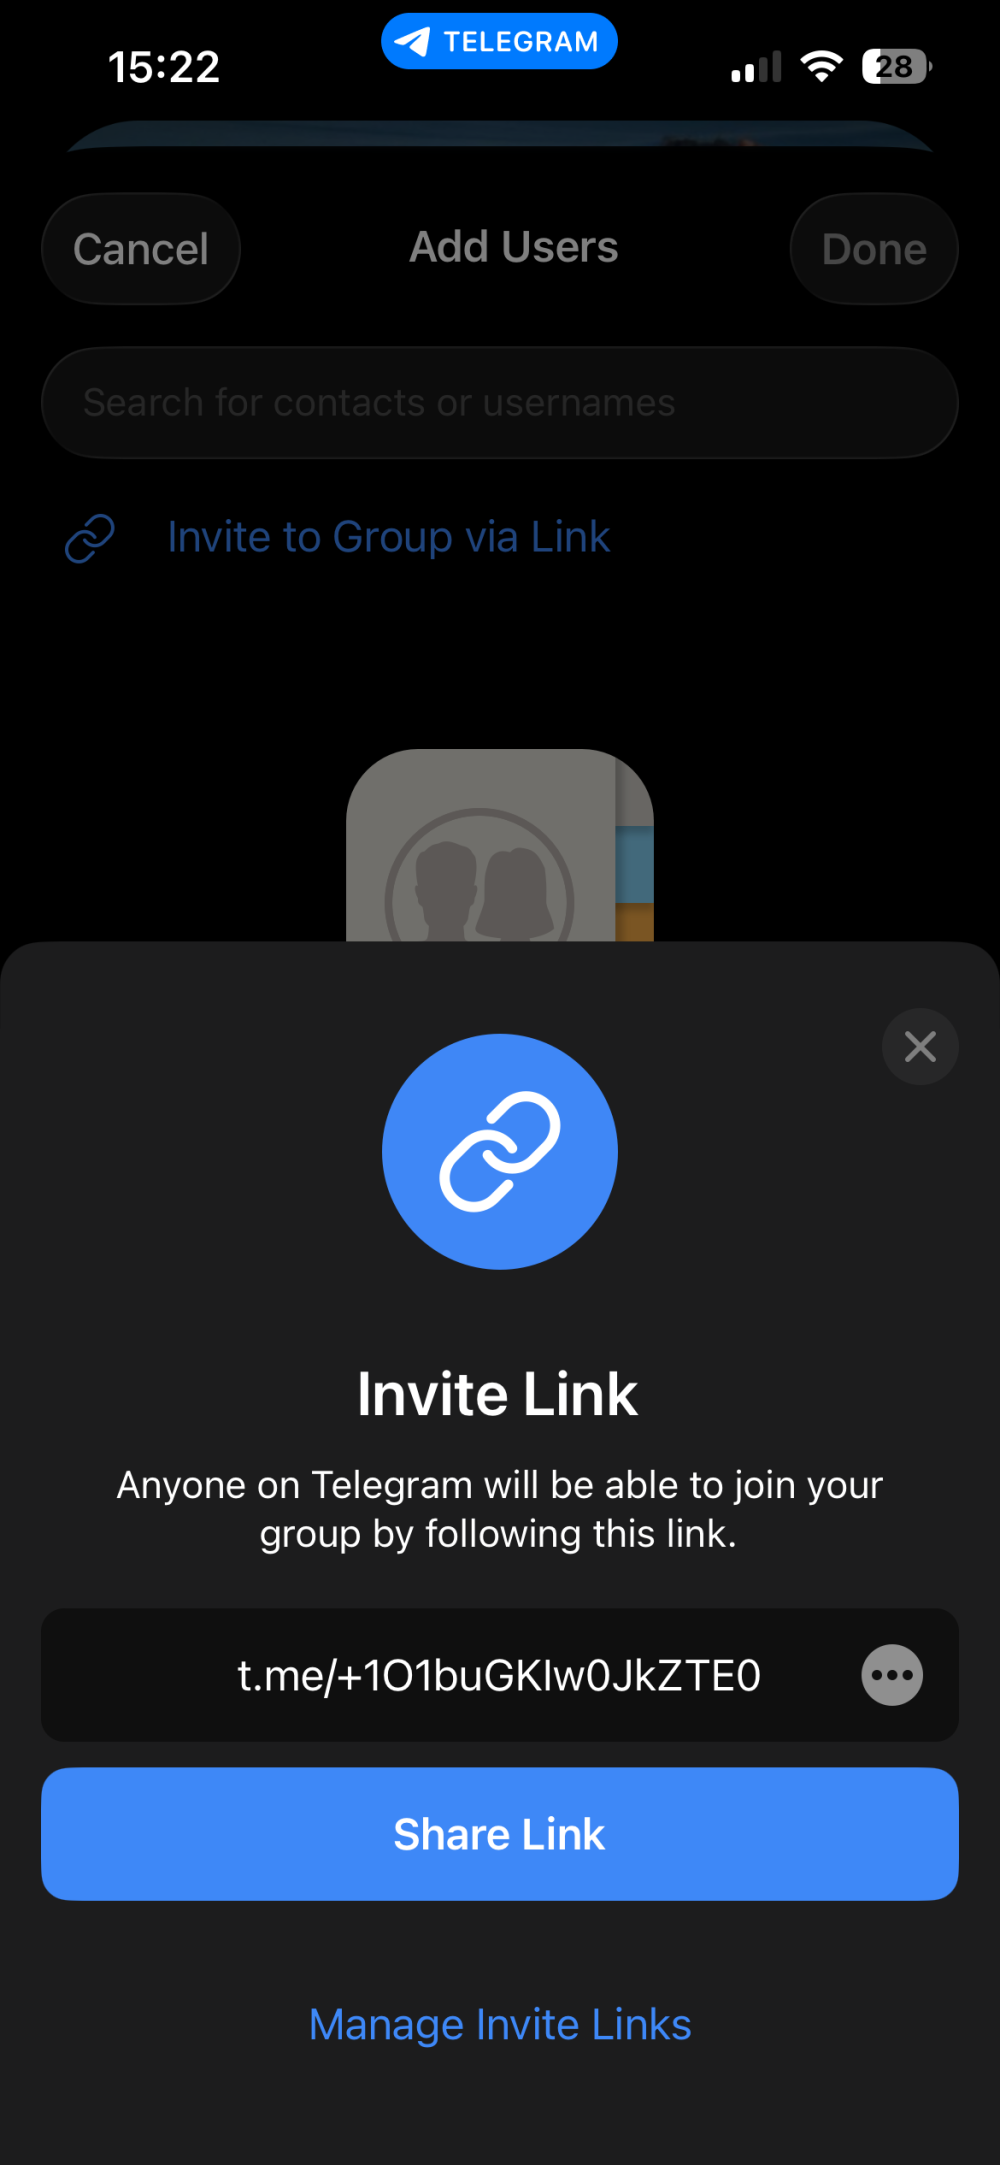This screenshot has height=2165, width=1000.
Task: Tap the clock showing 15:22
Action: [164, 67]
